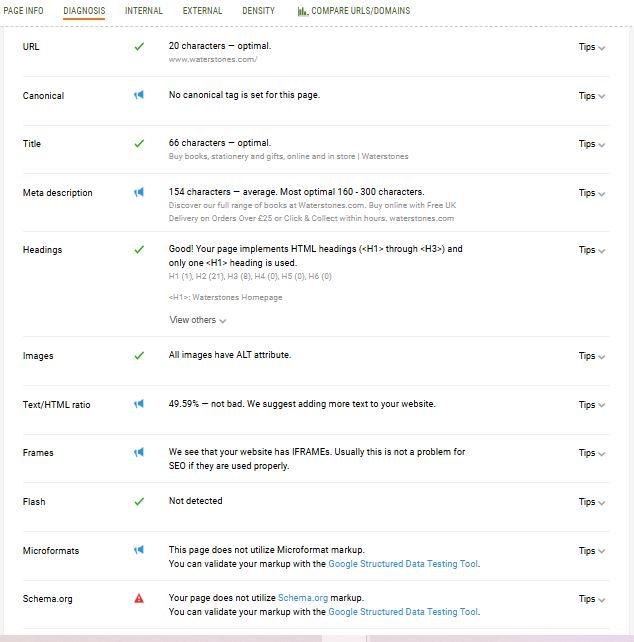Show Tips for the Images row

tap(591, 356)
